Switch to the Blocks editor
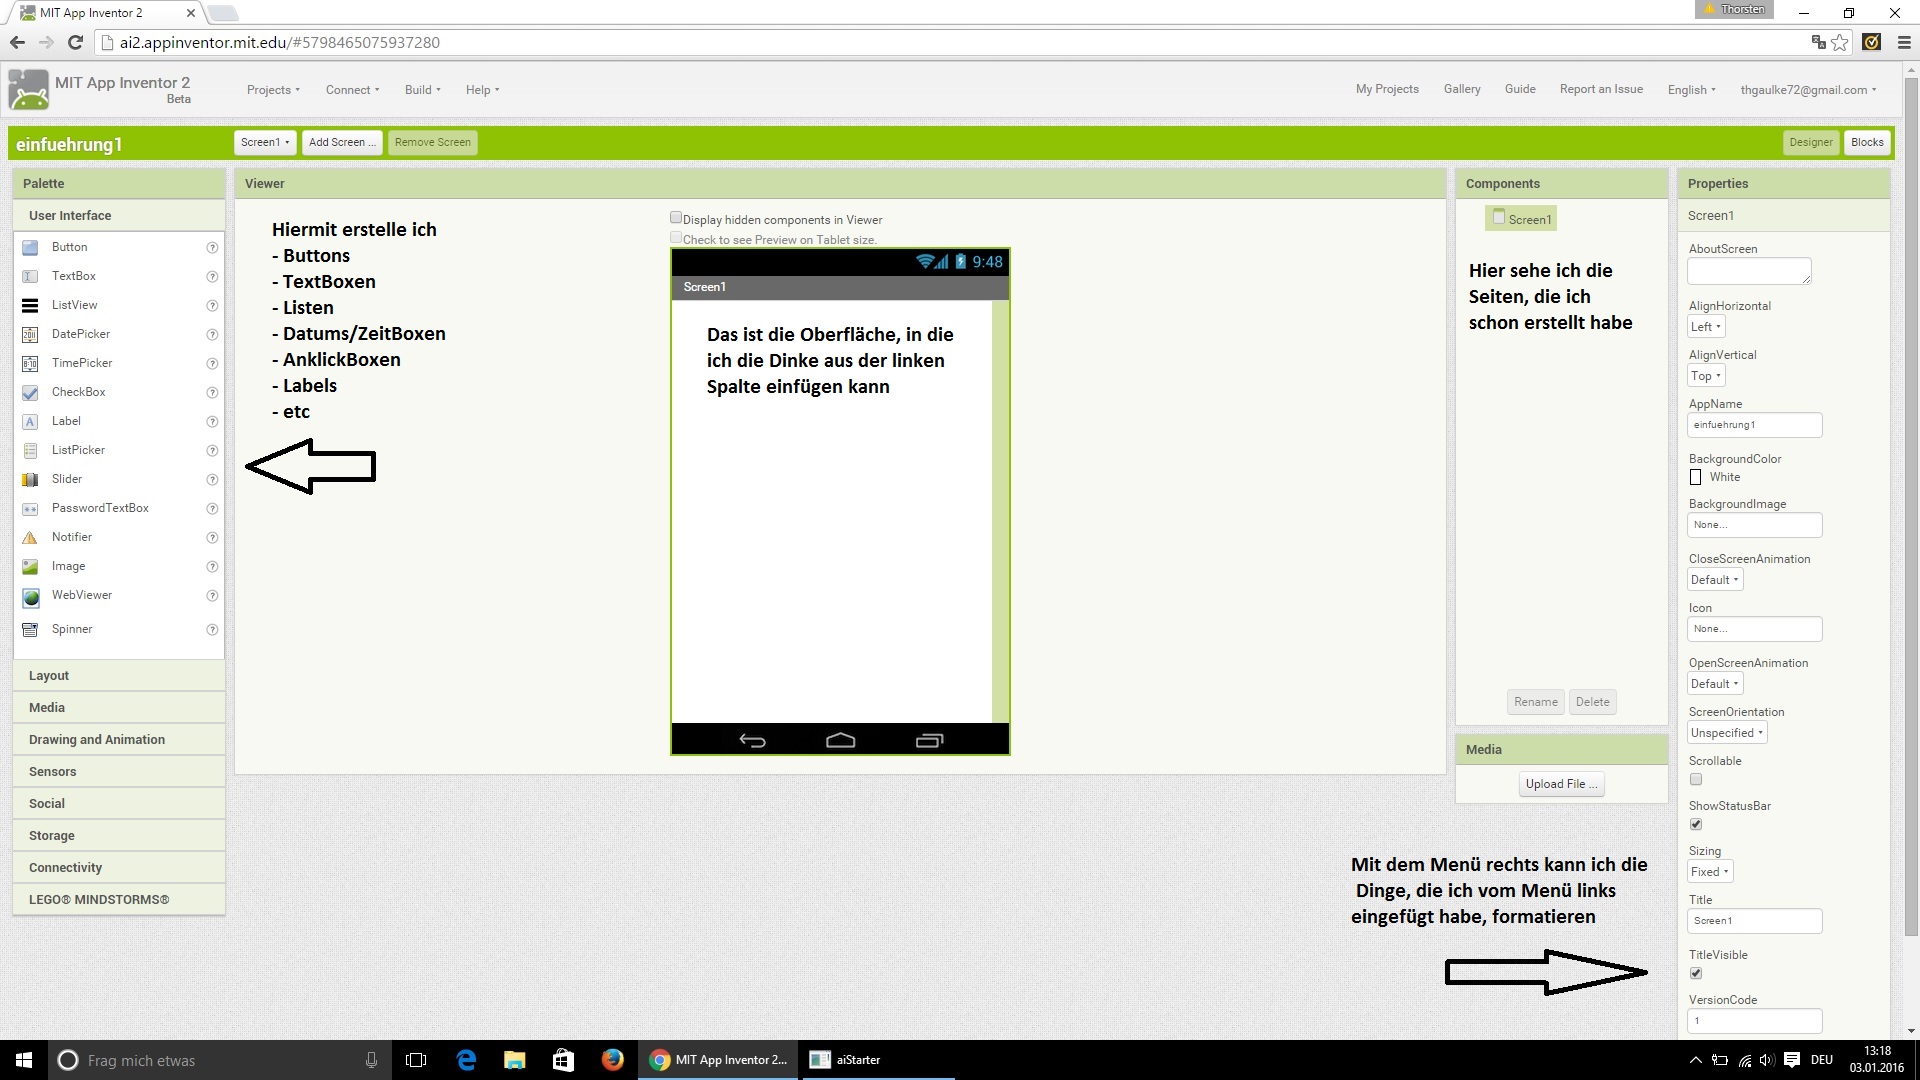Viewport: 1920px width, 1080px height. (1867, 142)
